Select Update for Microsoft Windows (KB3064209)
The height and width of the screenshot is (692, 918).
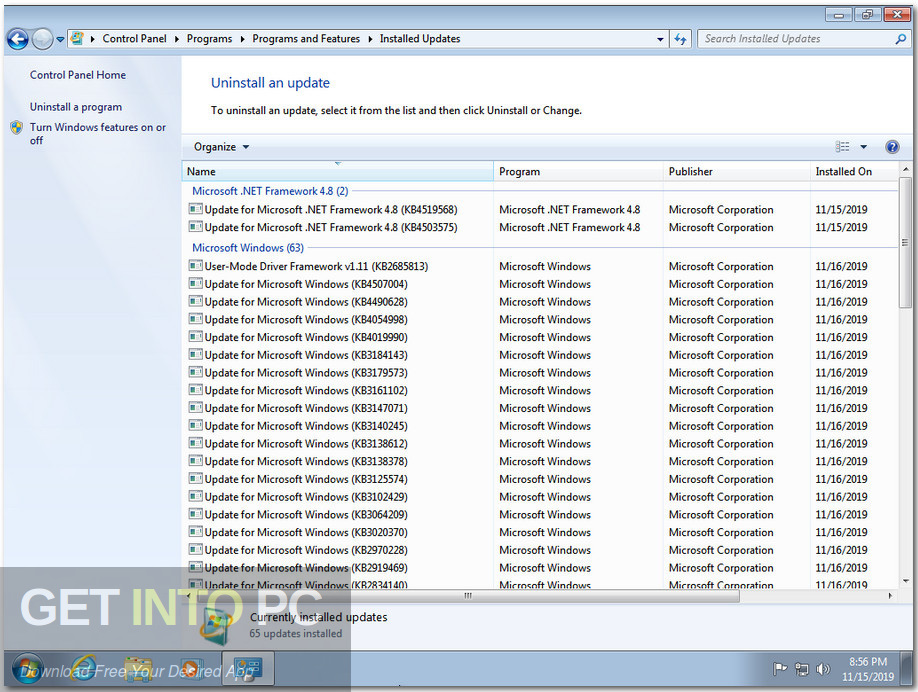point(306,515)
